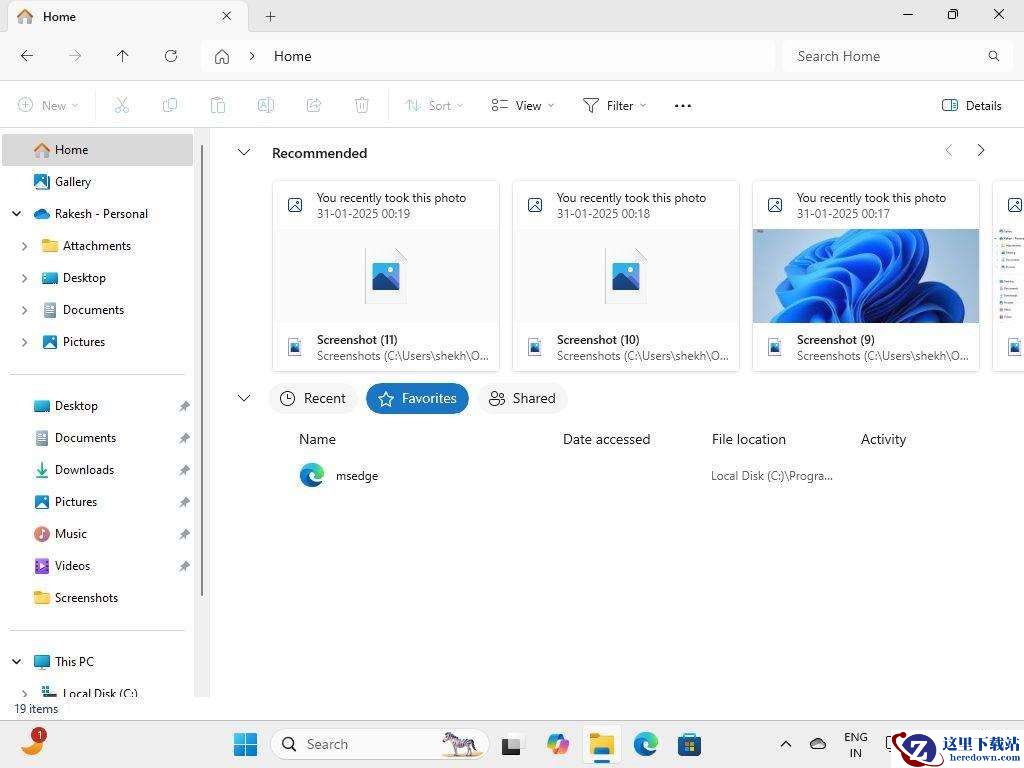Viewport: 1024px width, 768px height.
Task: Click the Copy toolbar icon
Action: 170,105
